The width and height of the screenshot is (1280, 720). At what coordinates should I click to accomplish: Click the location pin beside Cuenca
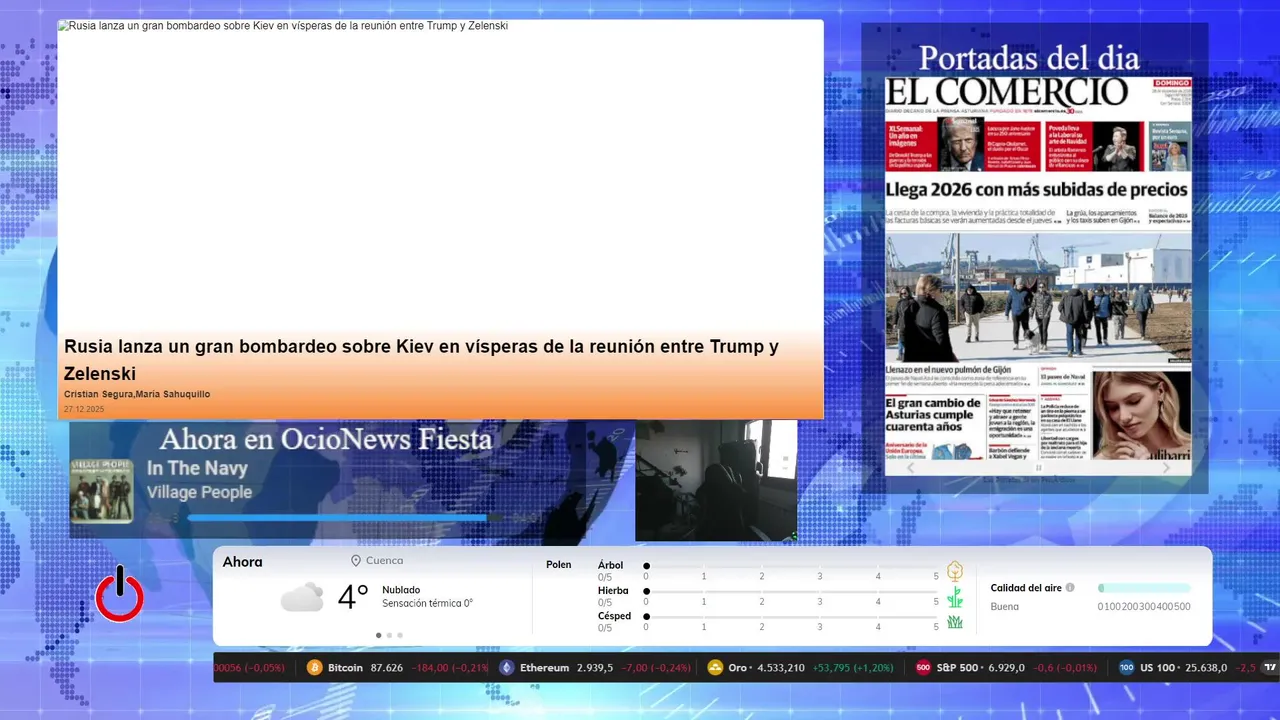coord(356,561)
